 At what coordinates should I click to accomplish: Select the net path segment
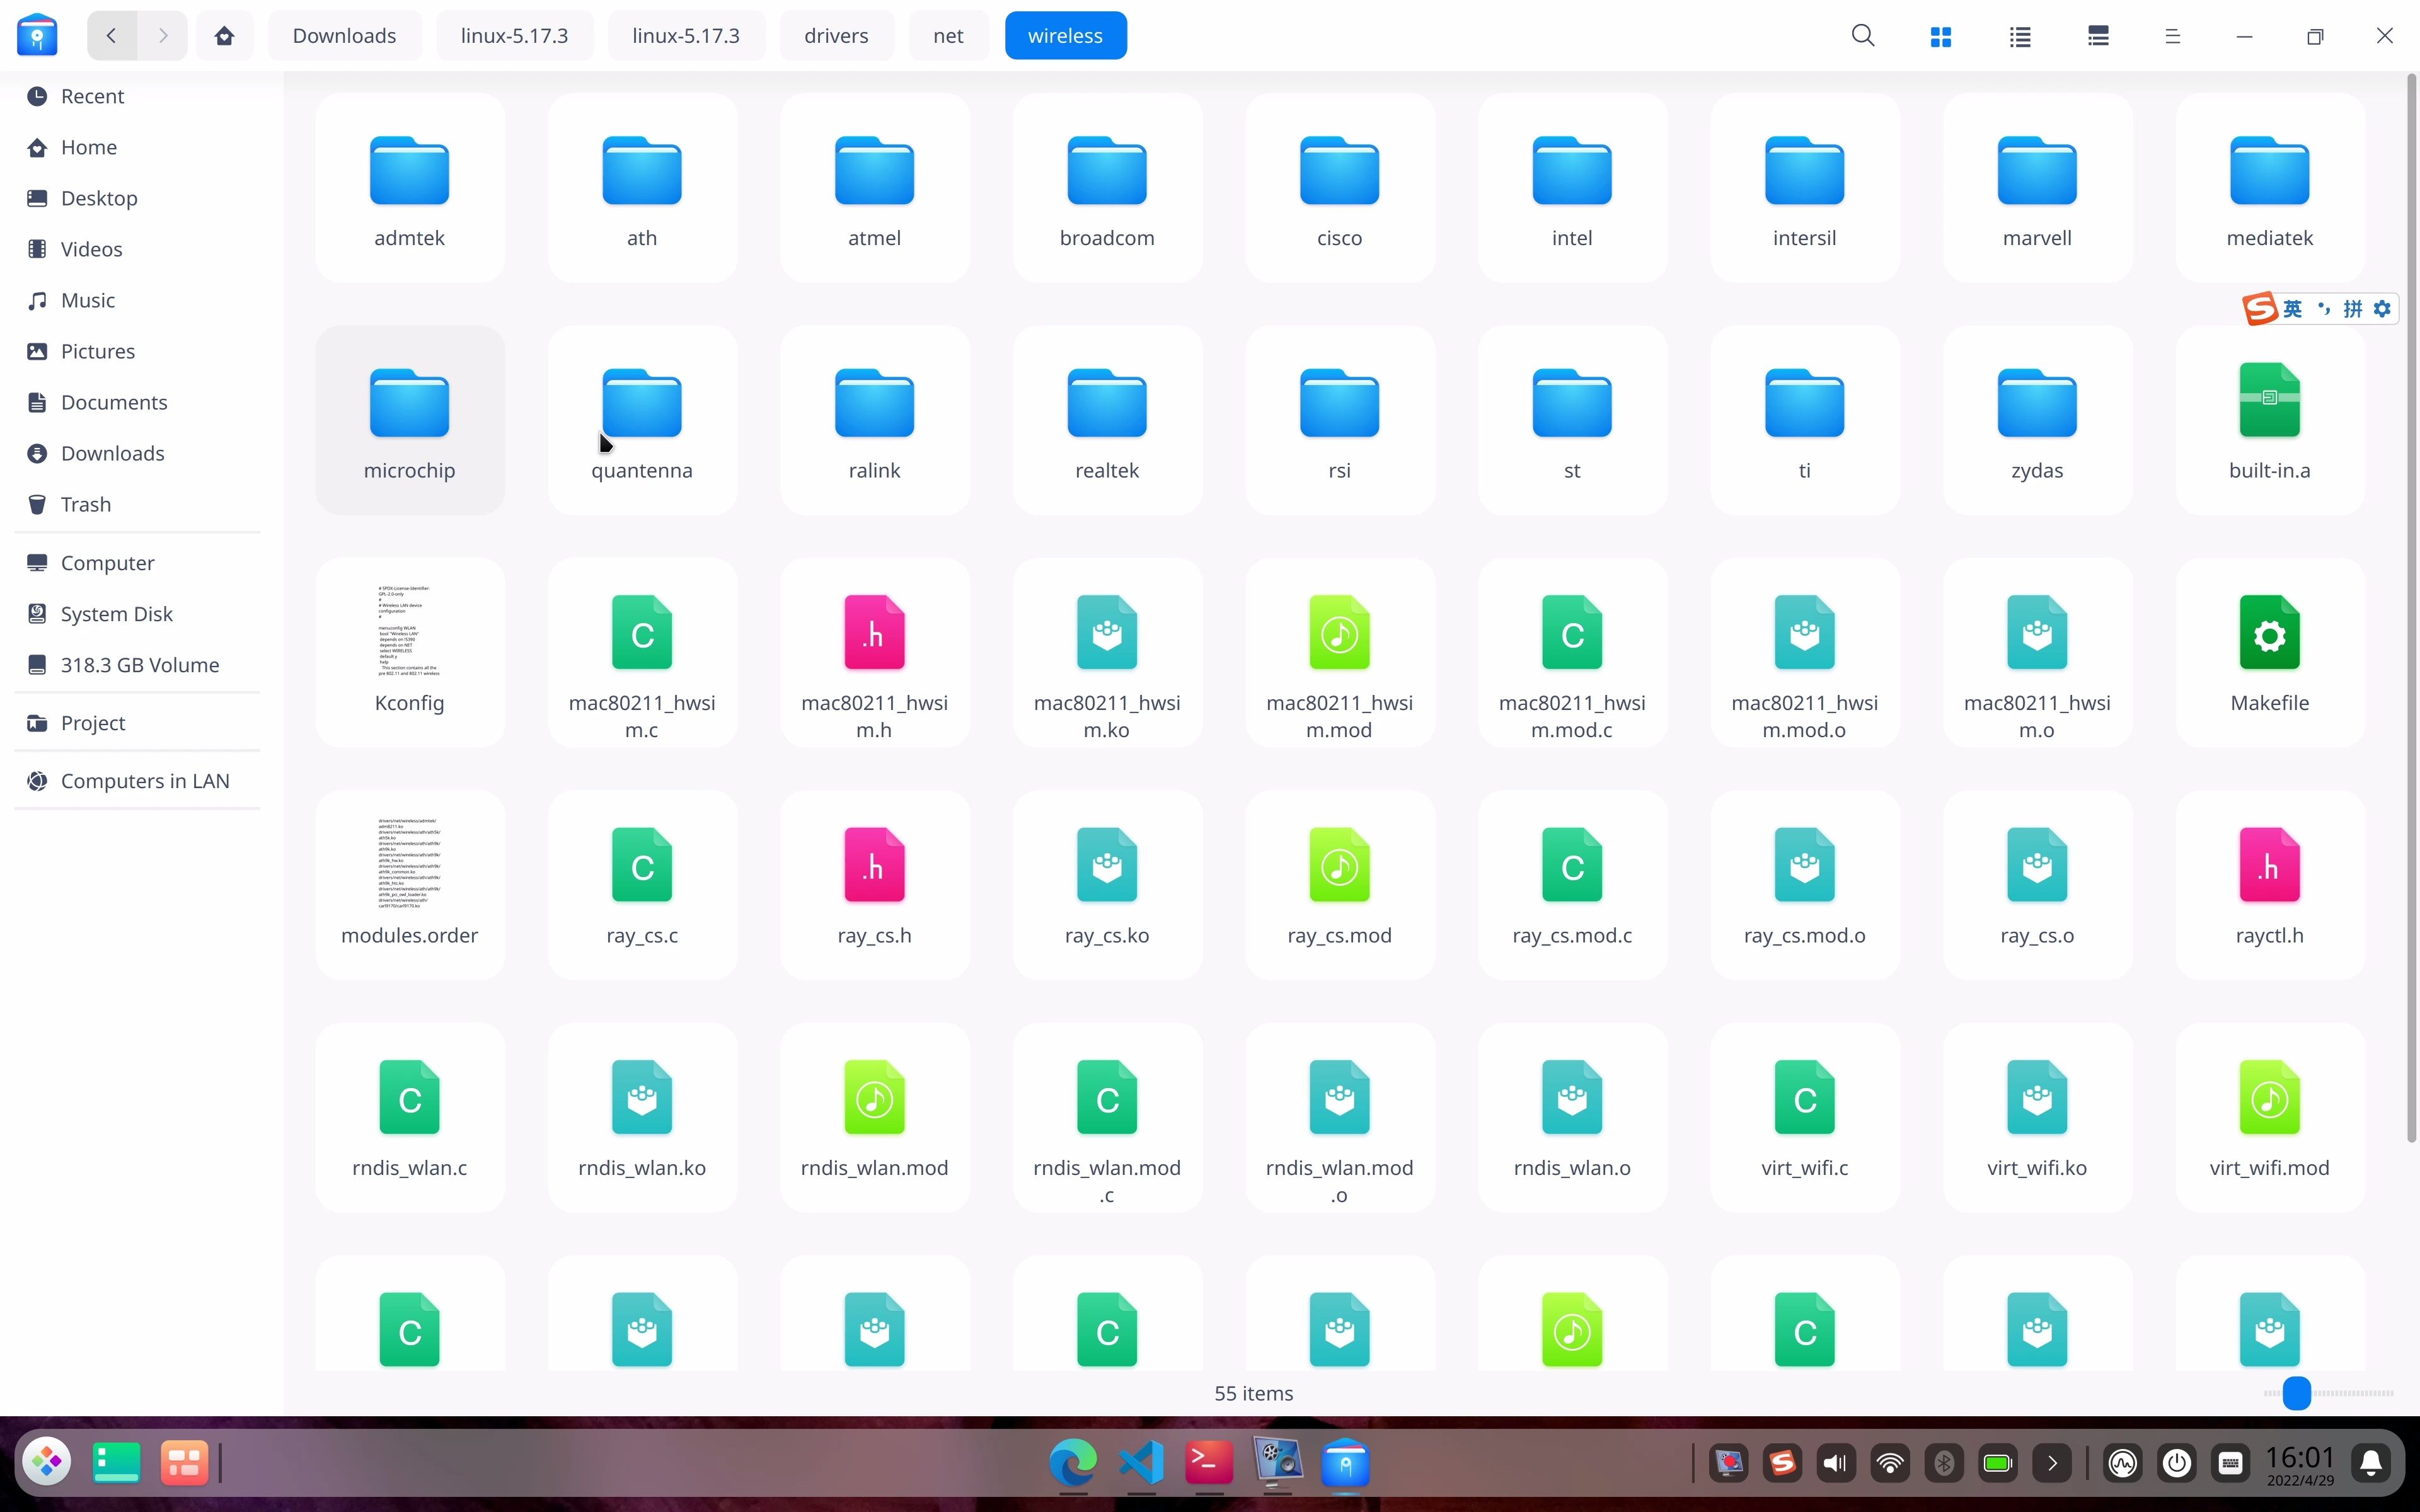947,35
